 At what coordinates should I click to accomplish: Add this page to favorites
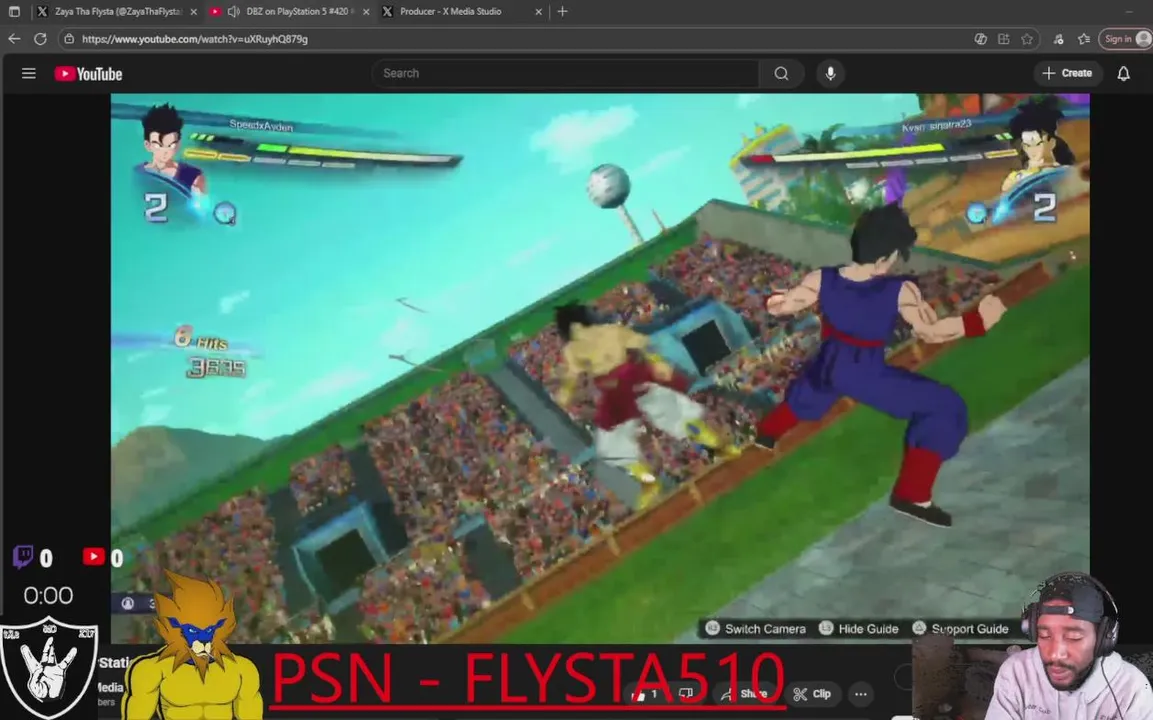[x=1027, y=39]
